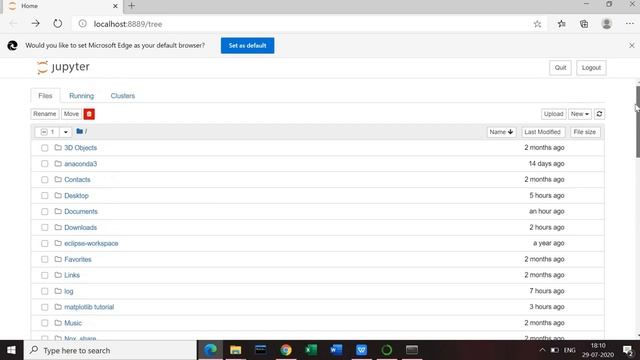Screen dimensions: 640x360
Task: Click the red trash delete button
Action: [89, 114]
